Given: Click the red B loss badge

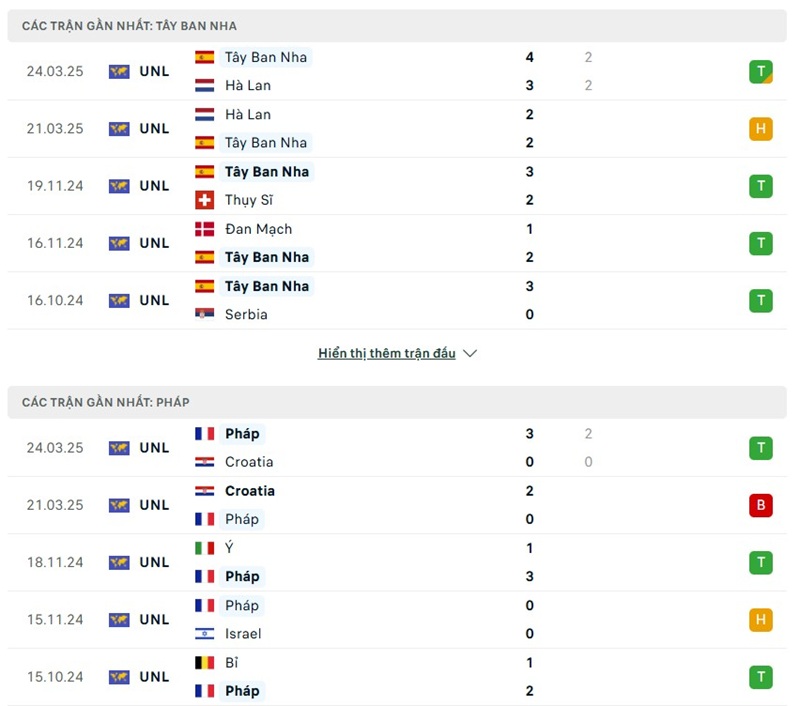Looking at the screenshot, I should 761,505.
